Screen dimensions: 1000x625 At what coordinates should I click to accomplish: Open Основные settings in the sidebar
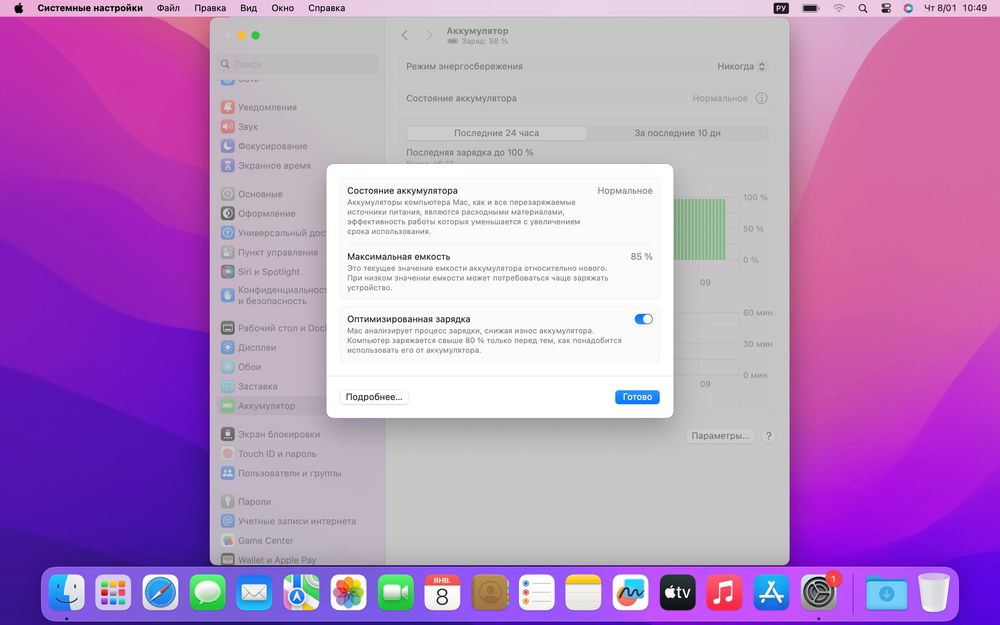[x=298, y=194]
